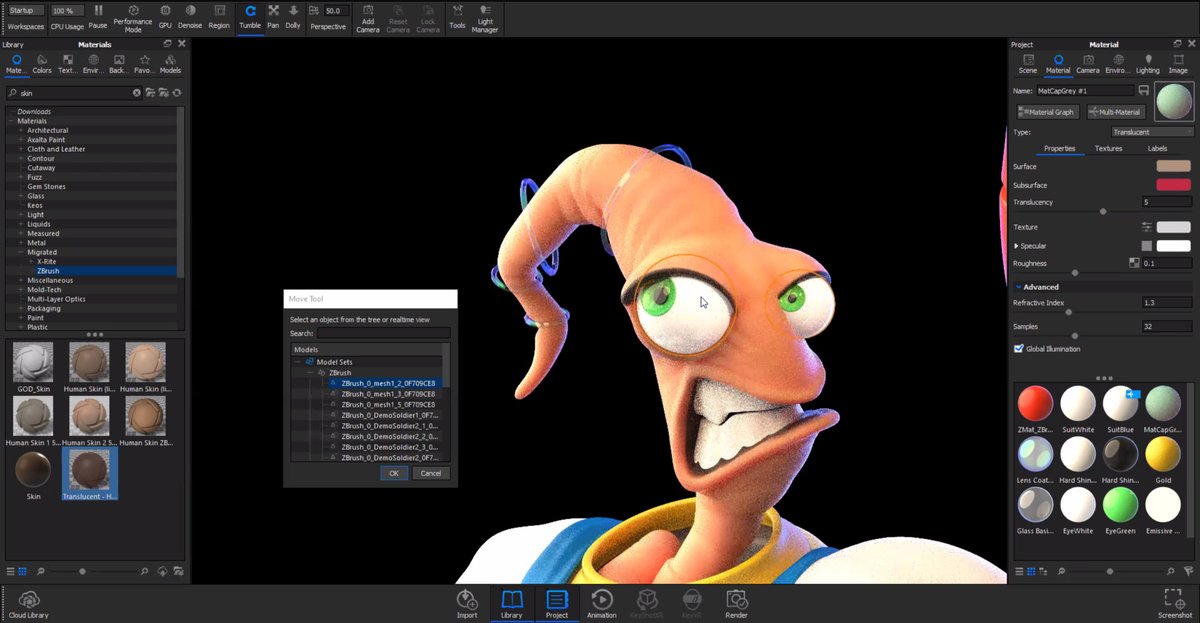Screen dimensions: 1200x623
Task: Refresh the library using the reload icon
Action: (177, 92)
